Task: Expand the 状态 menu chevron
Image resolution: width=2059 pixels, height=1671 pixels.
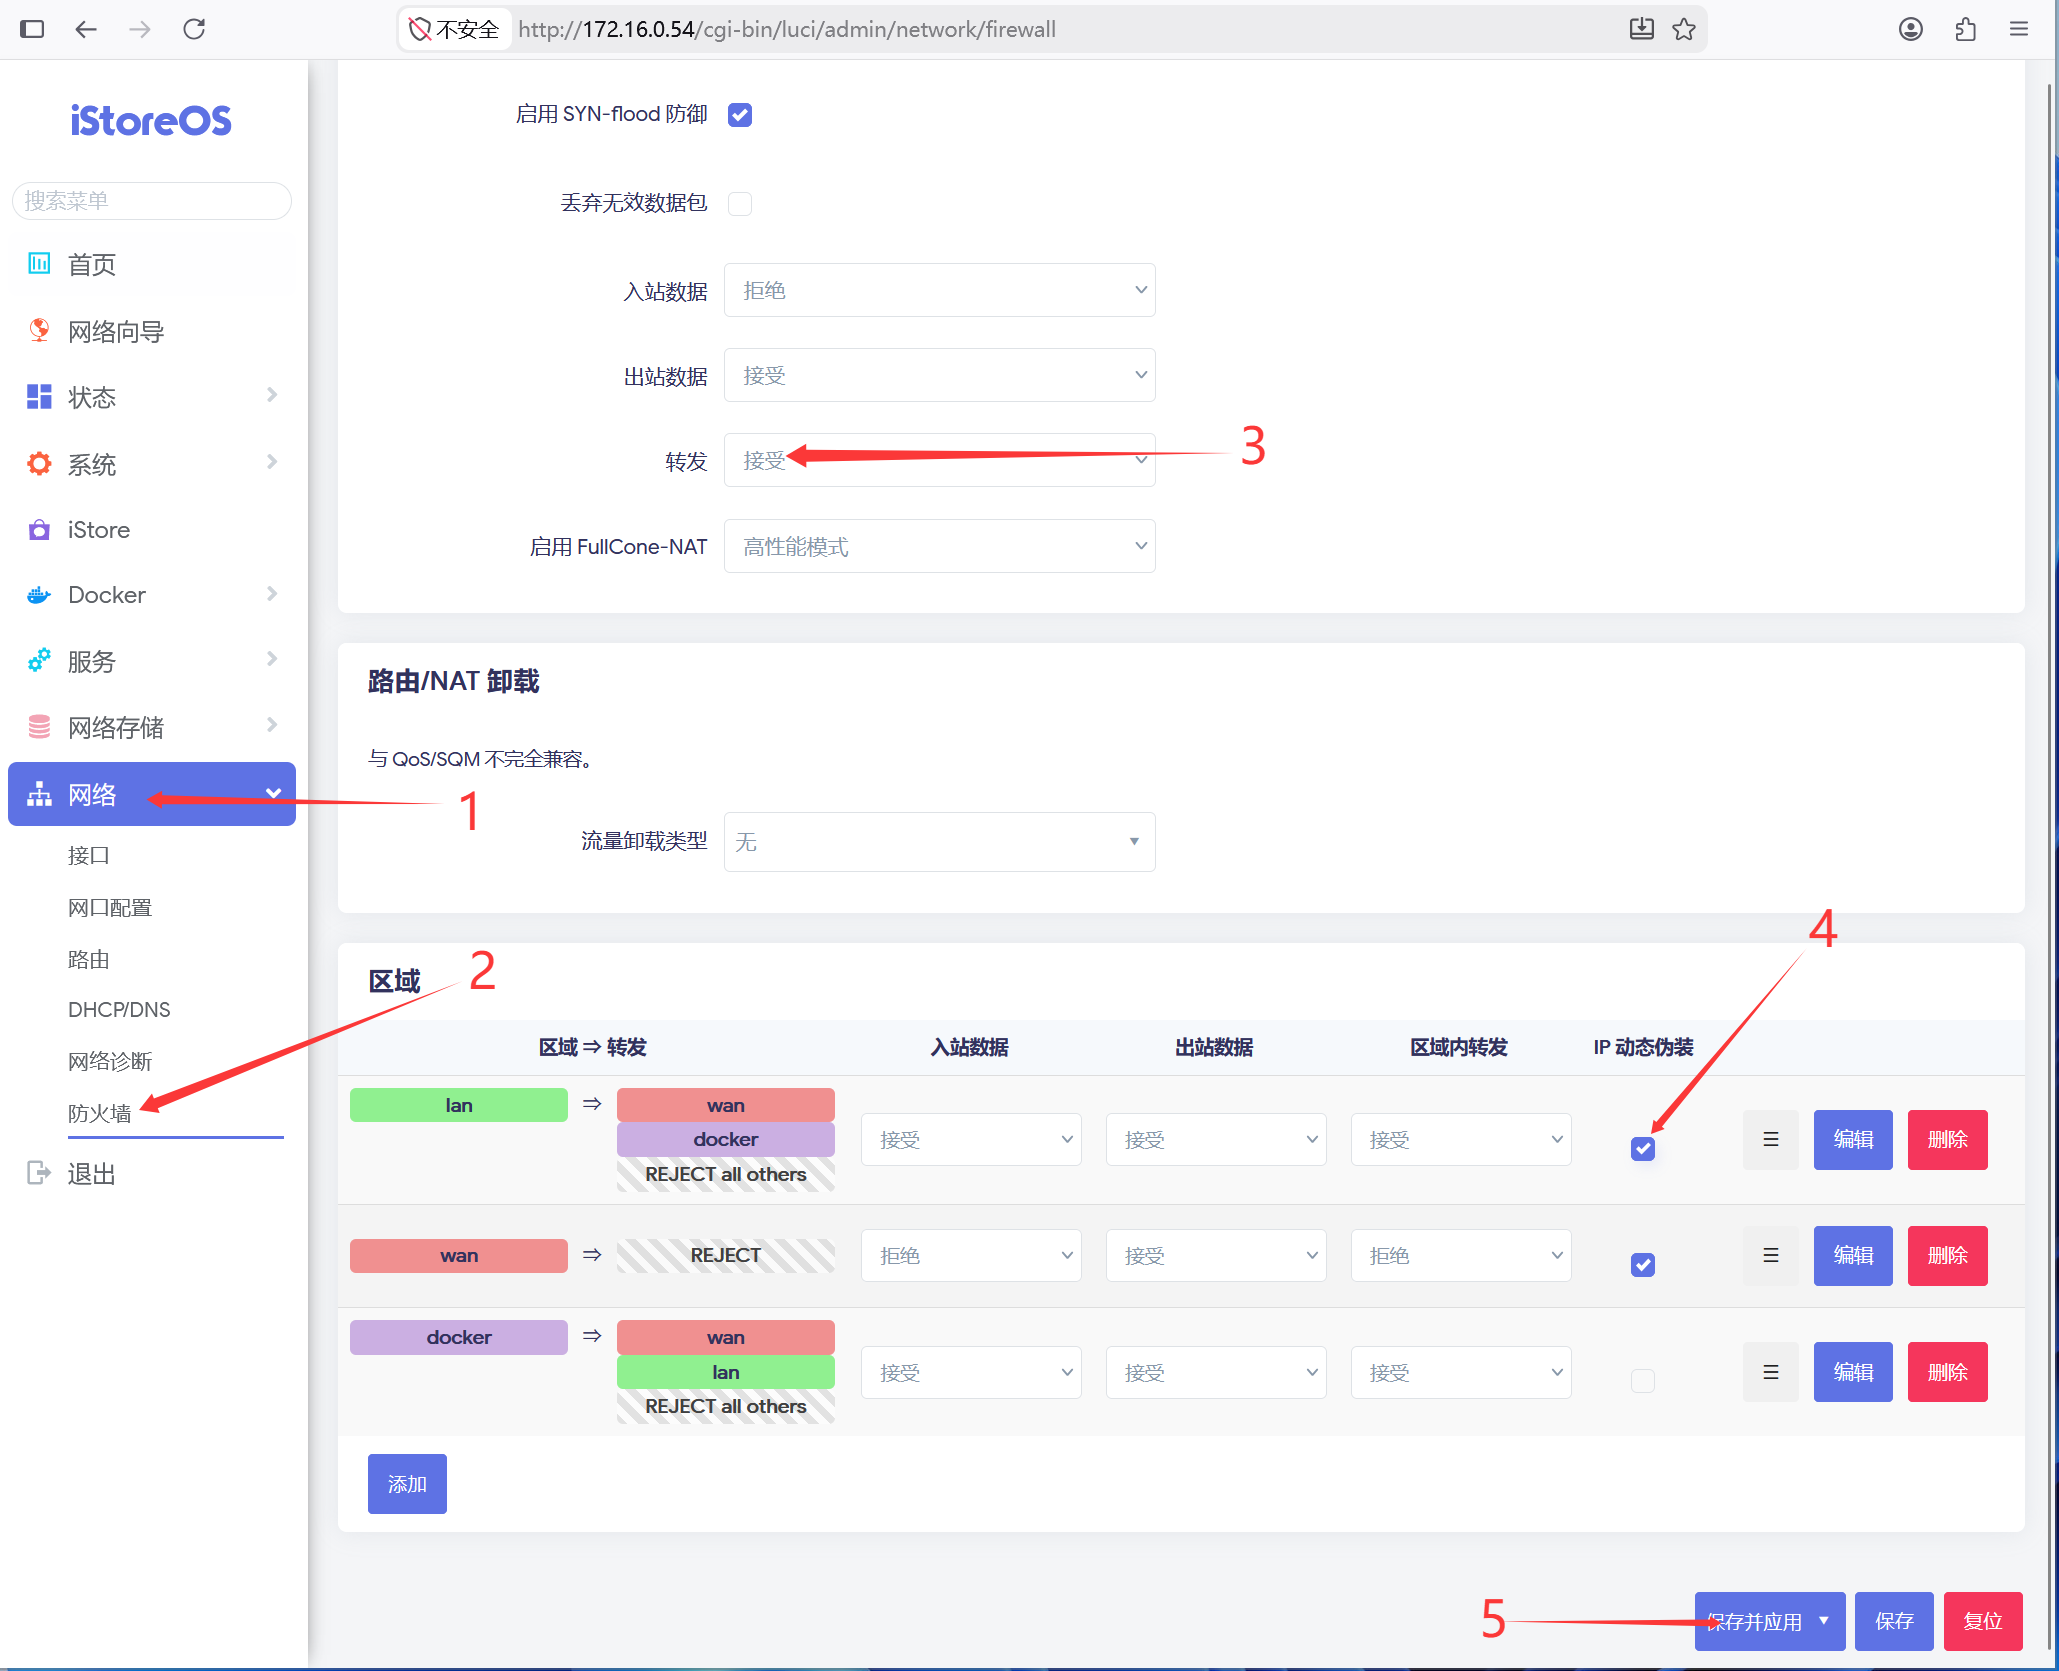Action: [272, 395]
